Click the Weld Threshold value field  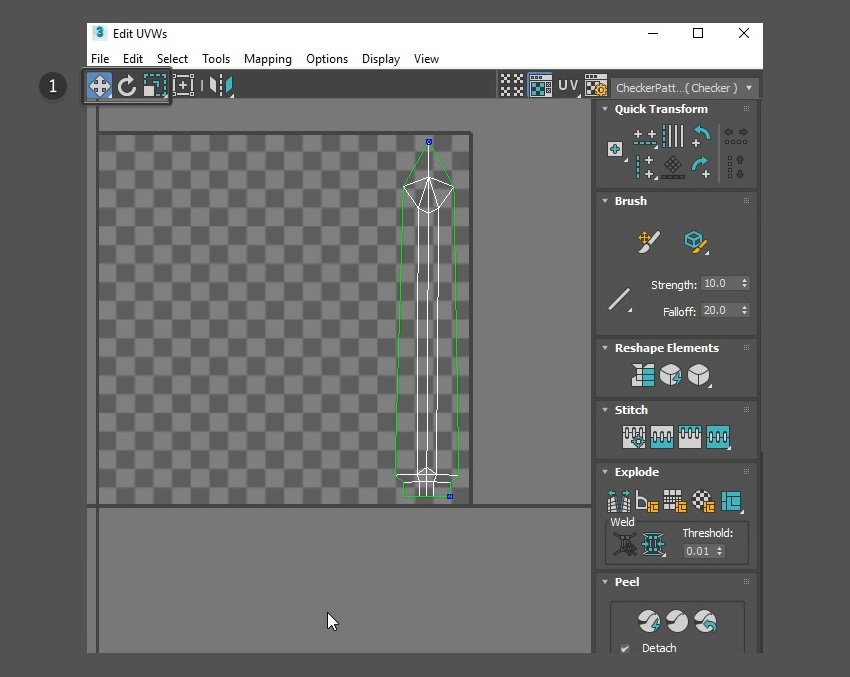[696, 551]
